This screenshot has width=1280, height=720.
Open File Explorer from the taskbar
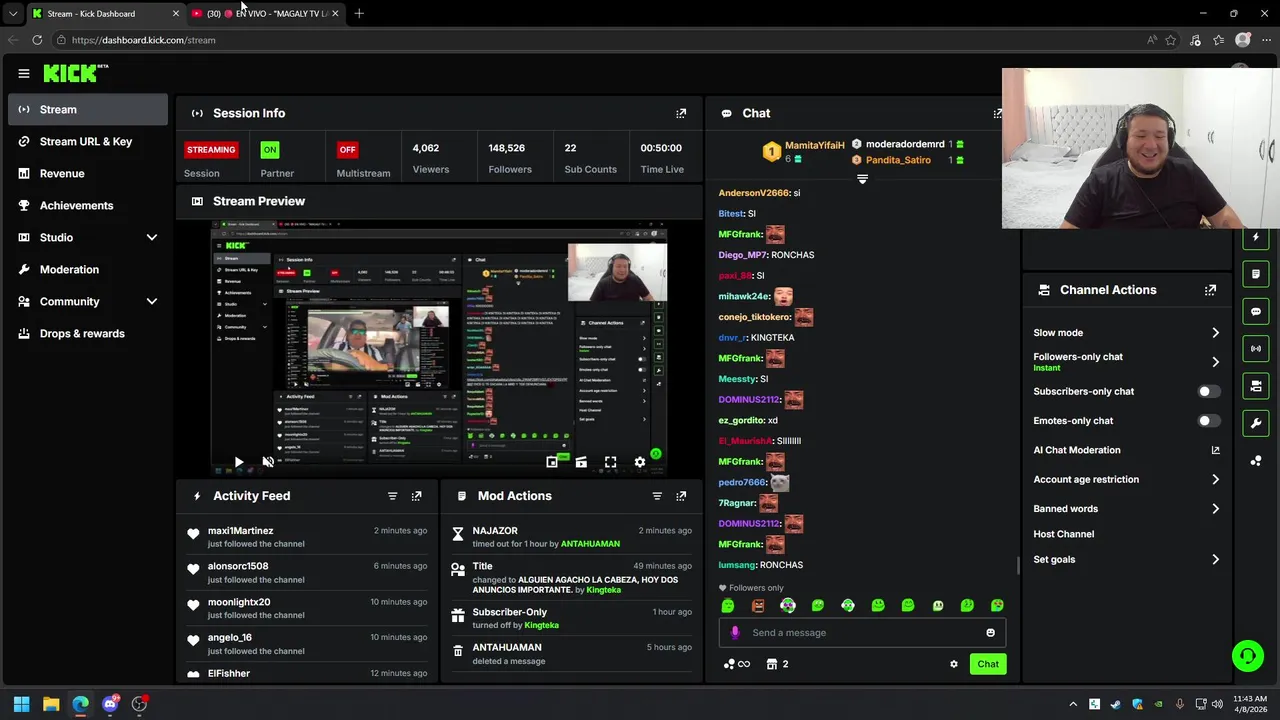coord(51,704)
